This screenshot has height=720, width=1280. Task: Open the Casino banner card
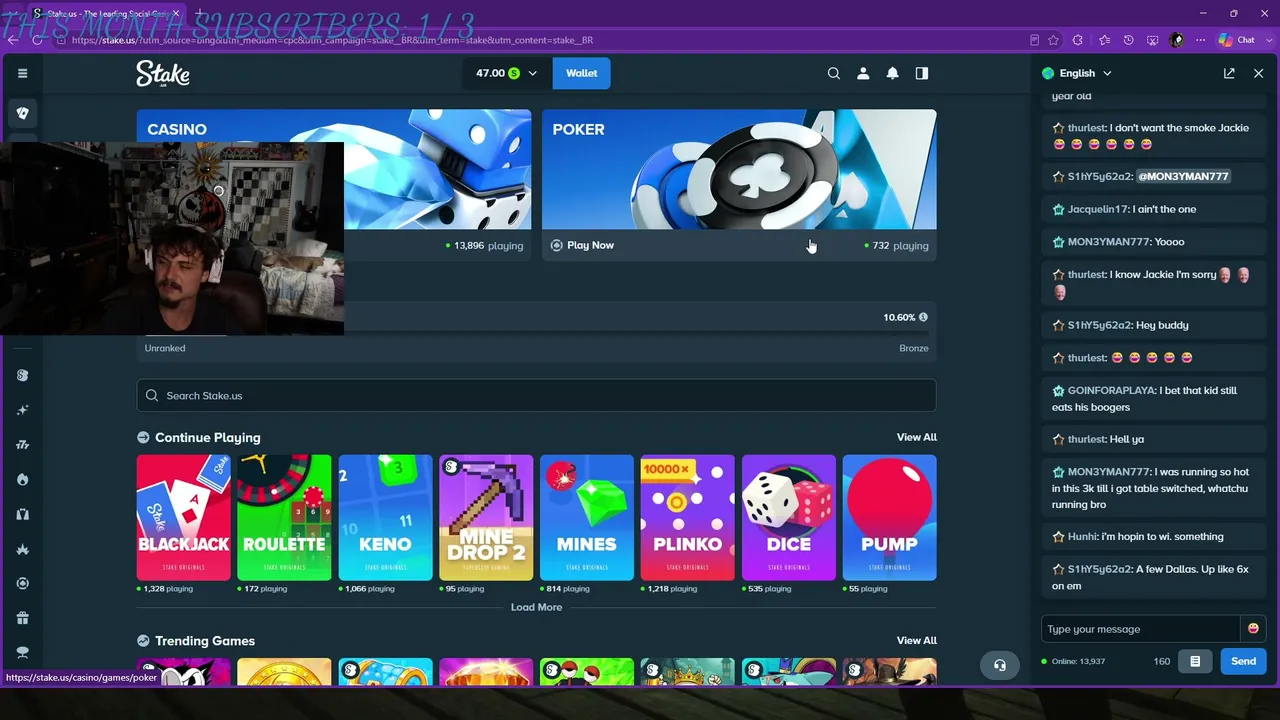point(438,184)
